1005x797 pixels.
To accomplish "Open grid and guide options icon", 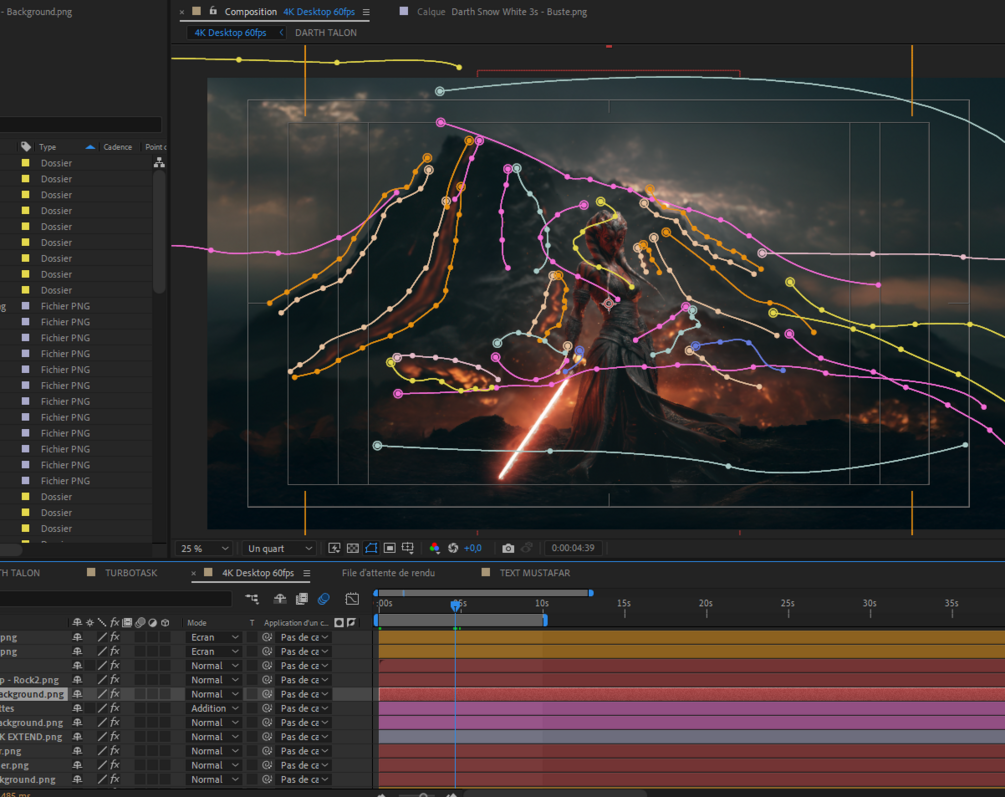I will coord(408,548).
